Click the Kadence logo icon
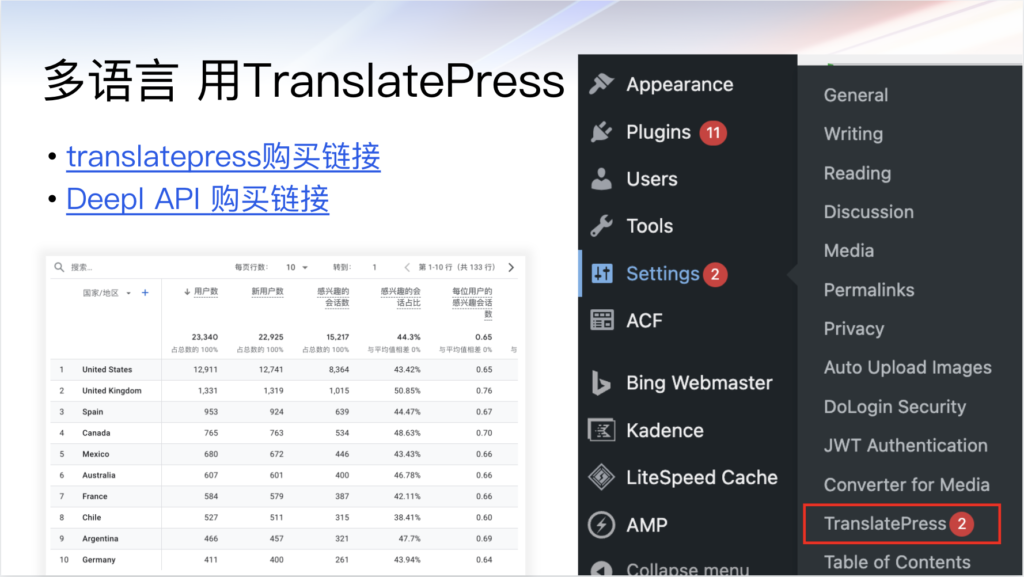The height and width of the screenshot is (577, 1024). [601, 430]
